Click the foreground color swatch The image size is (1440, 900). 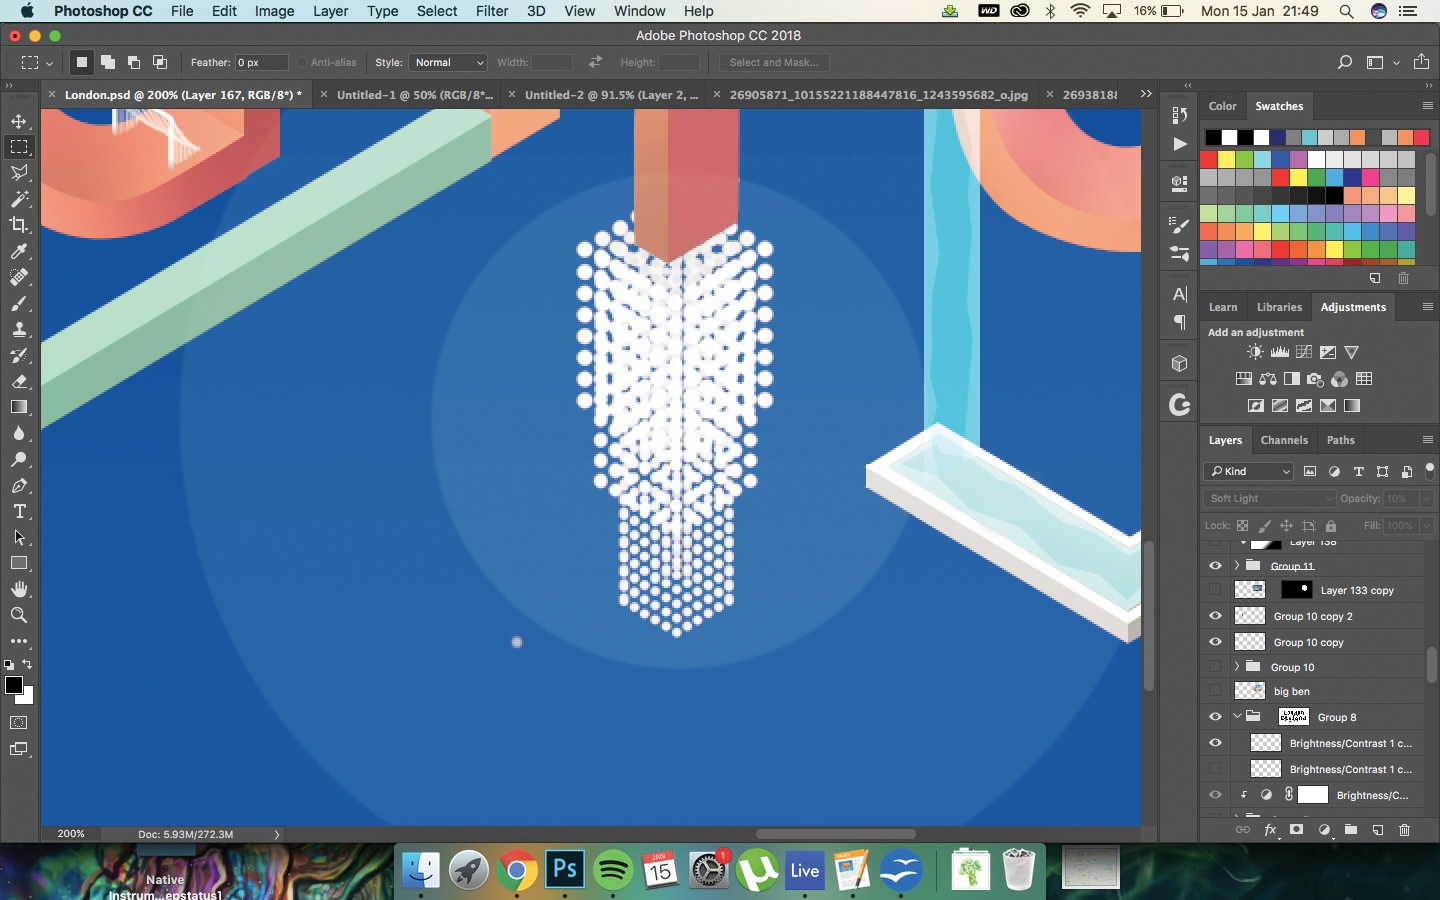coord(13,685)
